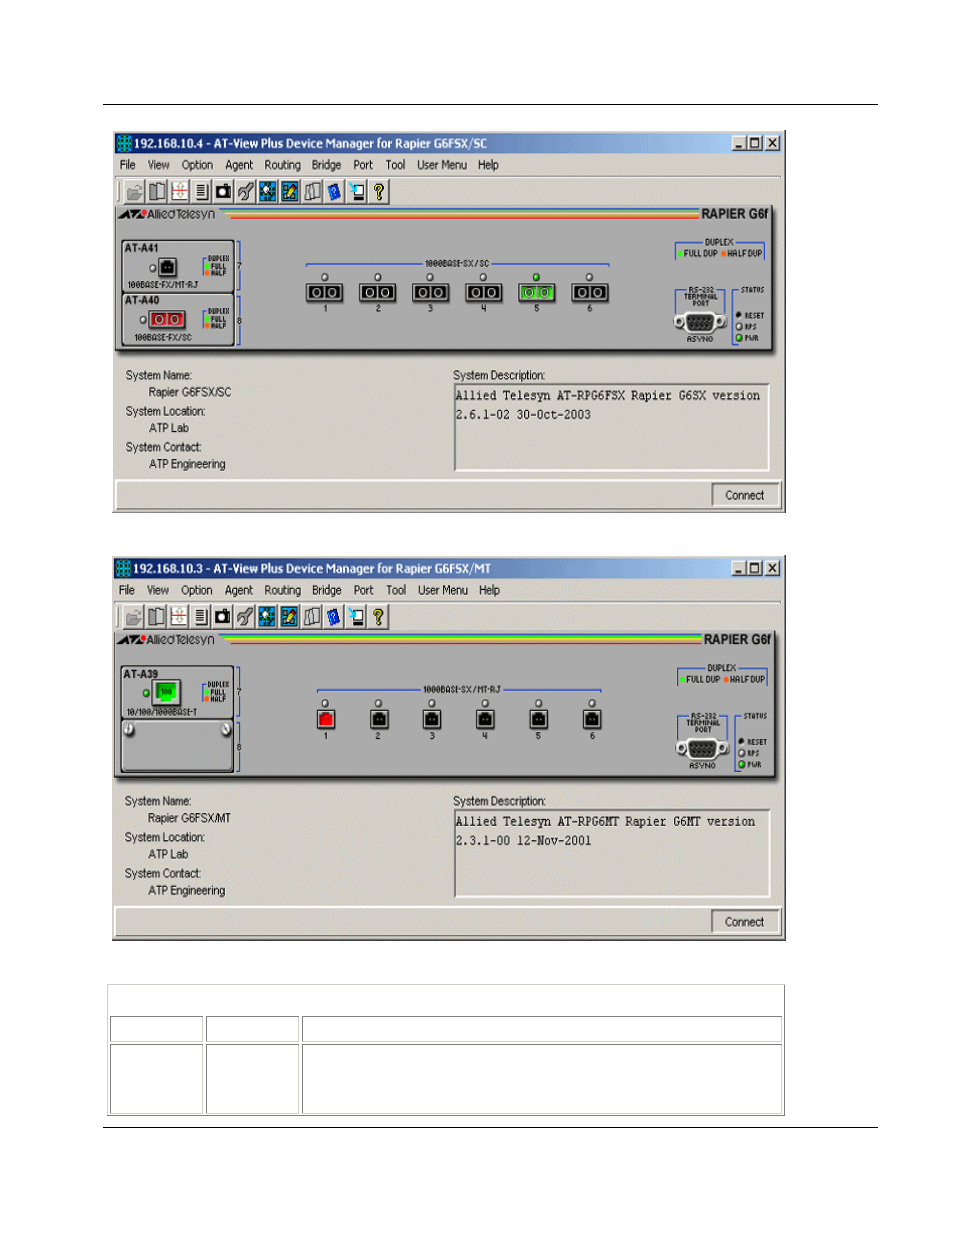The height and width of the screenshot is (1235, 954).
Task: Click Connect button in G6FSX/SC window
Action: pyautogui.click(x=745, y=495)
